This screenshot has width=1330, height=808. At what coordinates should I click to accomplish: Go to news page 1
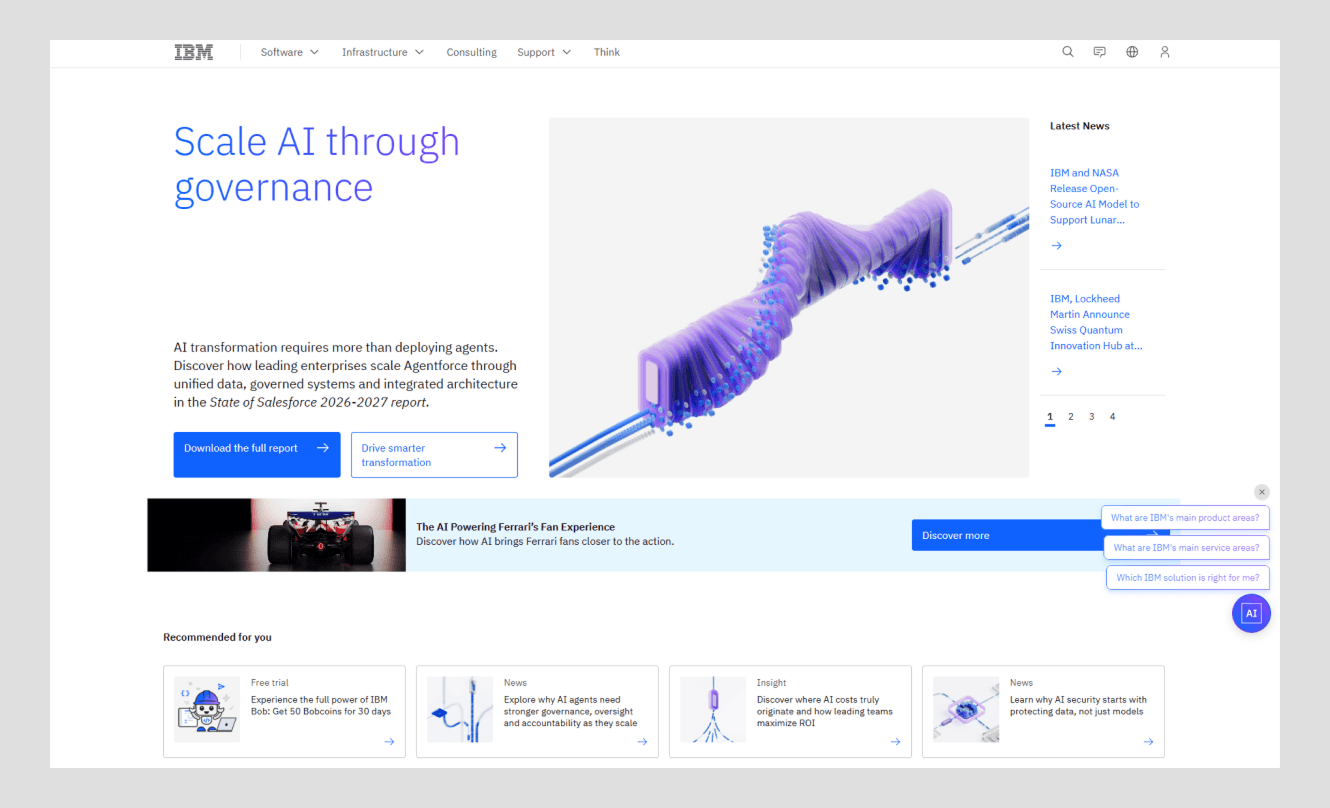1050,417
